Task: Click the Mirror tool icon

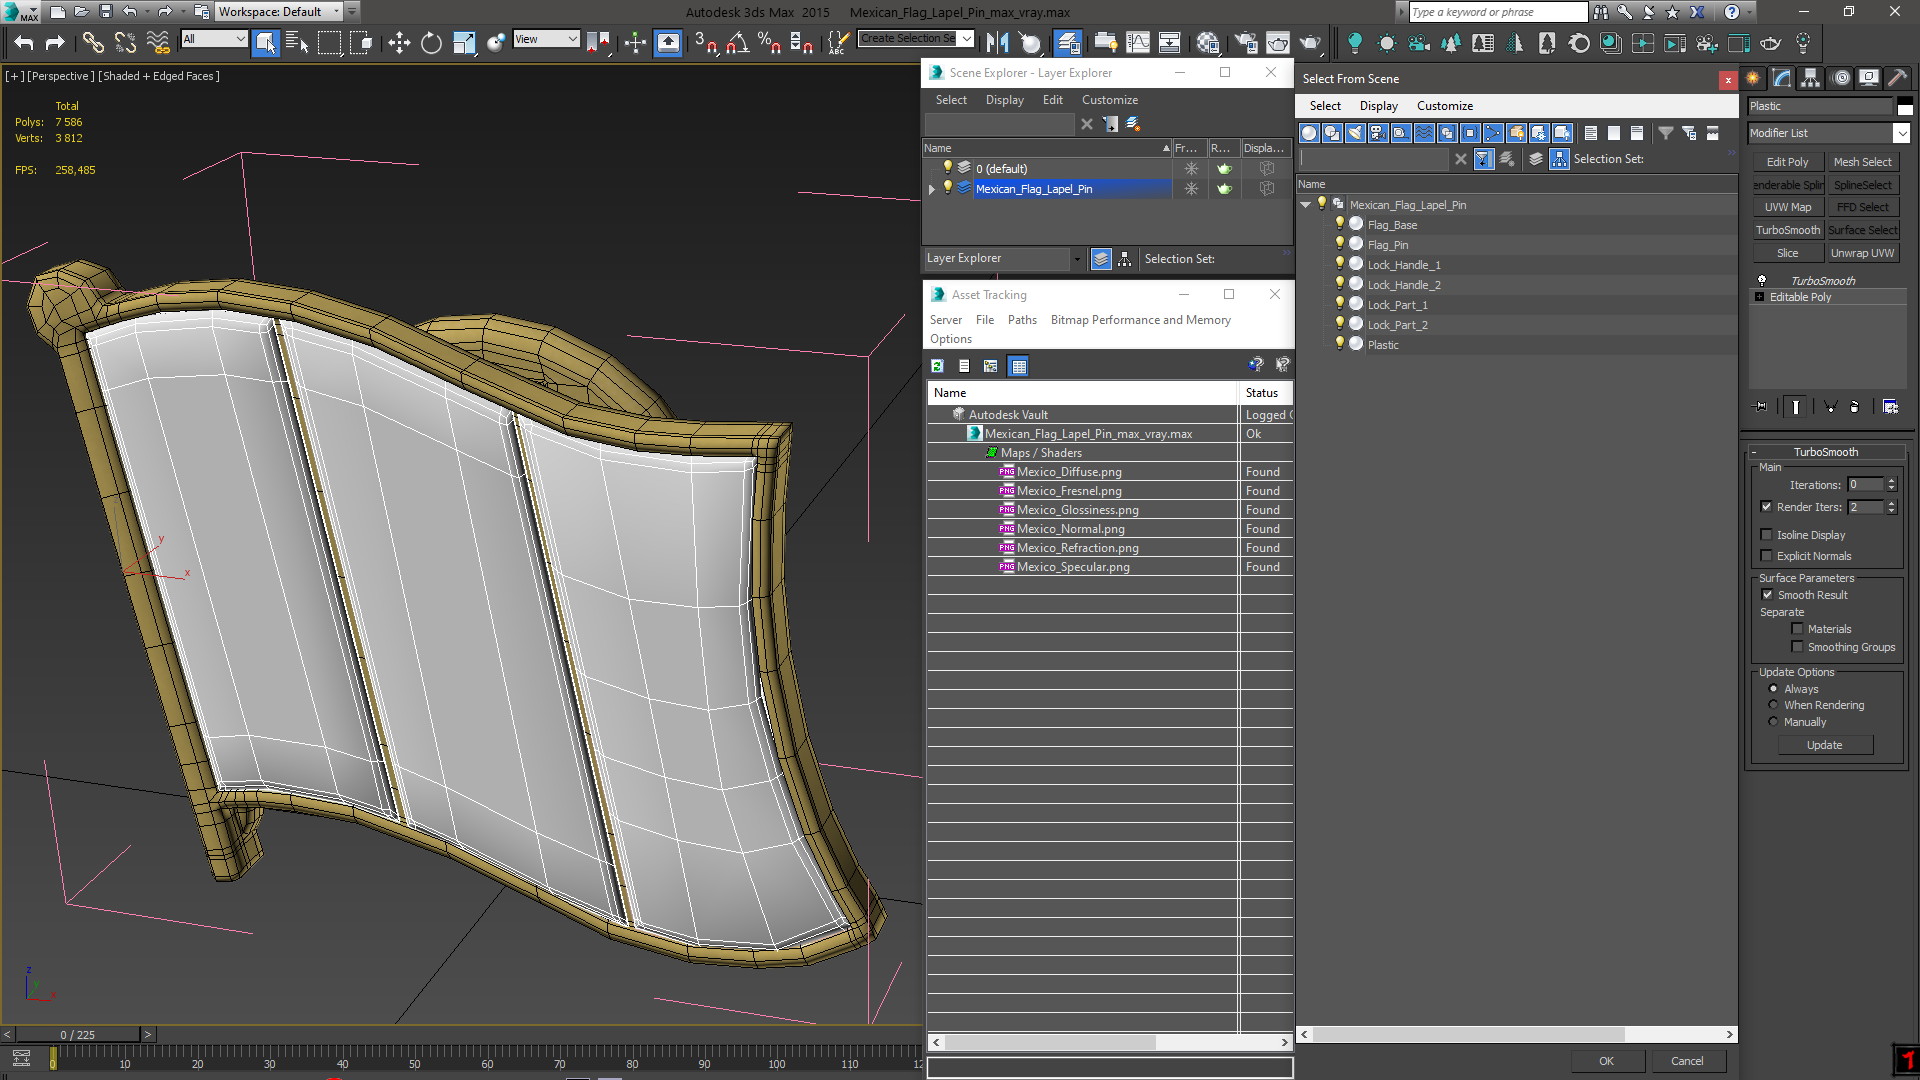Action: [x=997, y=42]
